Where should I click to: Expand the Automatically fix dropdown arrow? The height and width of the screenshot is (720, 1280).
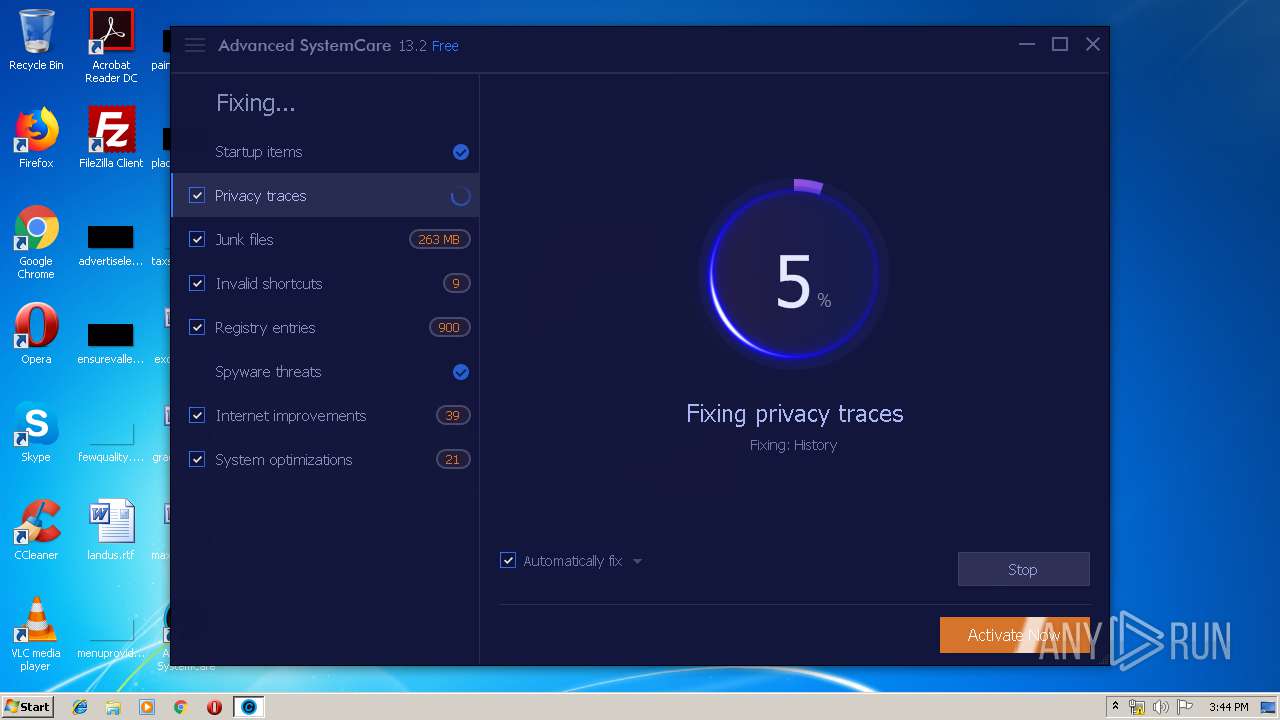638,561
